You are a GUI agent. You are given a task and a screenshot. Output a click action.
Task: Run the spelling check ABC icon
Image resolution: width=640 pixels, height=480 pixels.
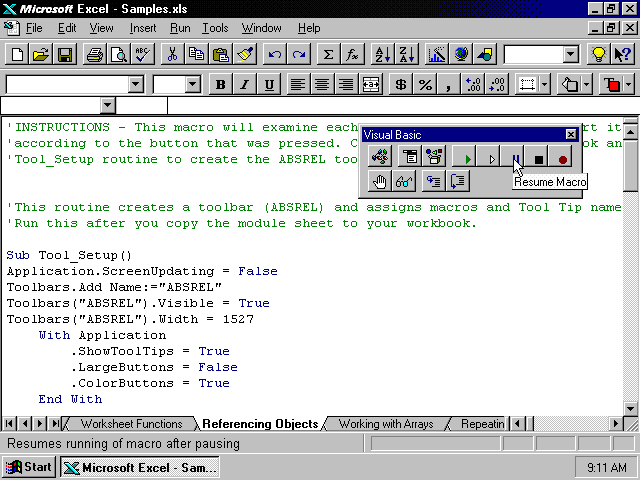click(143, 54)
